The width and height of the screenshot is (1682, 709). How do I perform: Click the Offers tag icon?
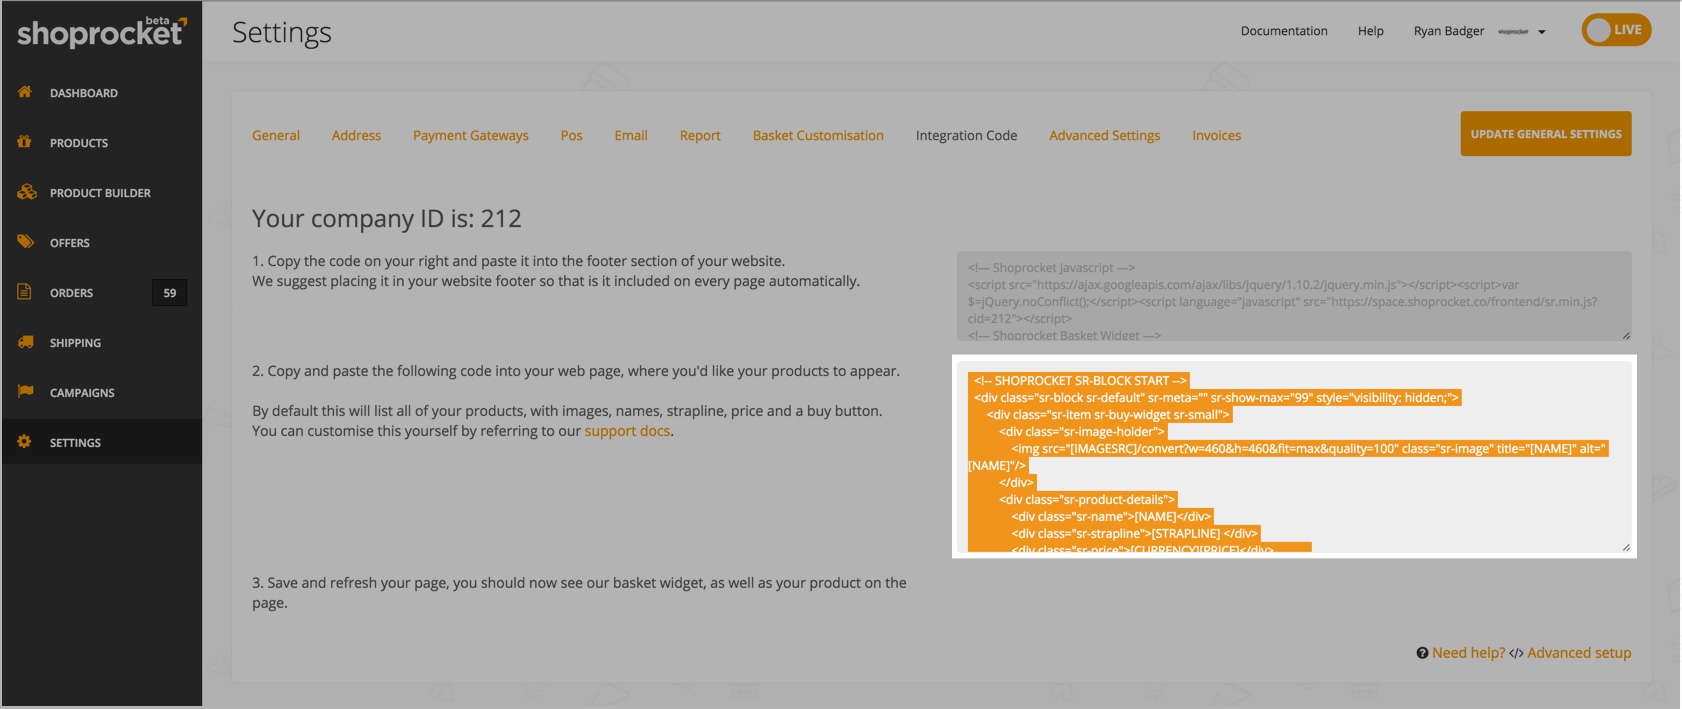click(x=25, y=242)
